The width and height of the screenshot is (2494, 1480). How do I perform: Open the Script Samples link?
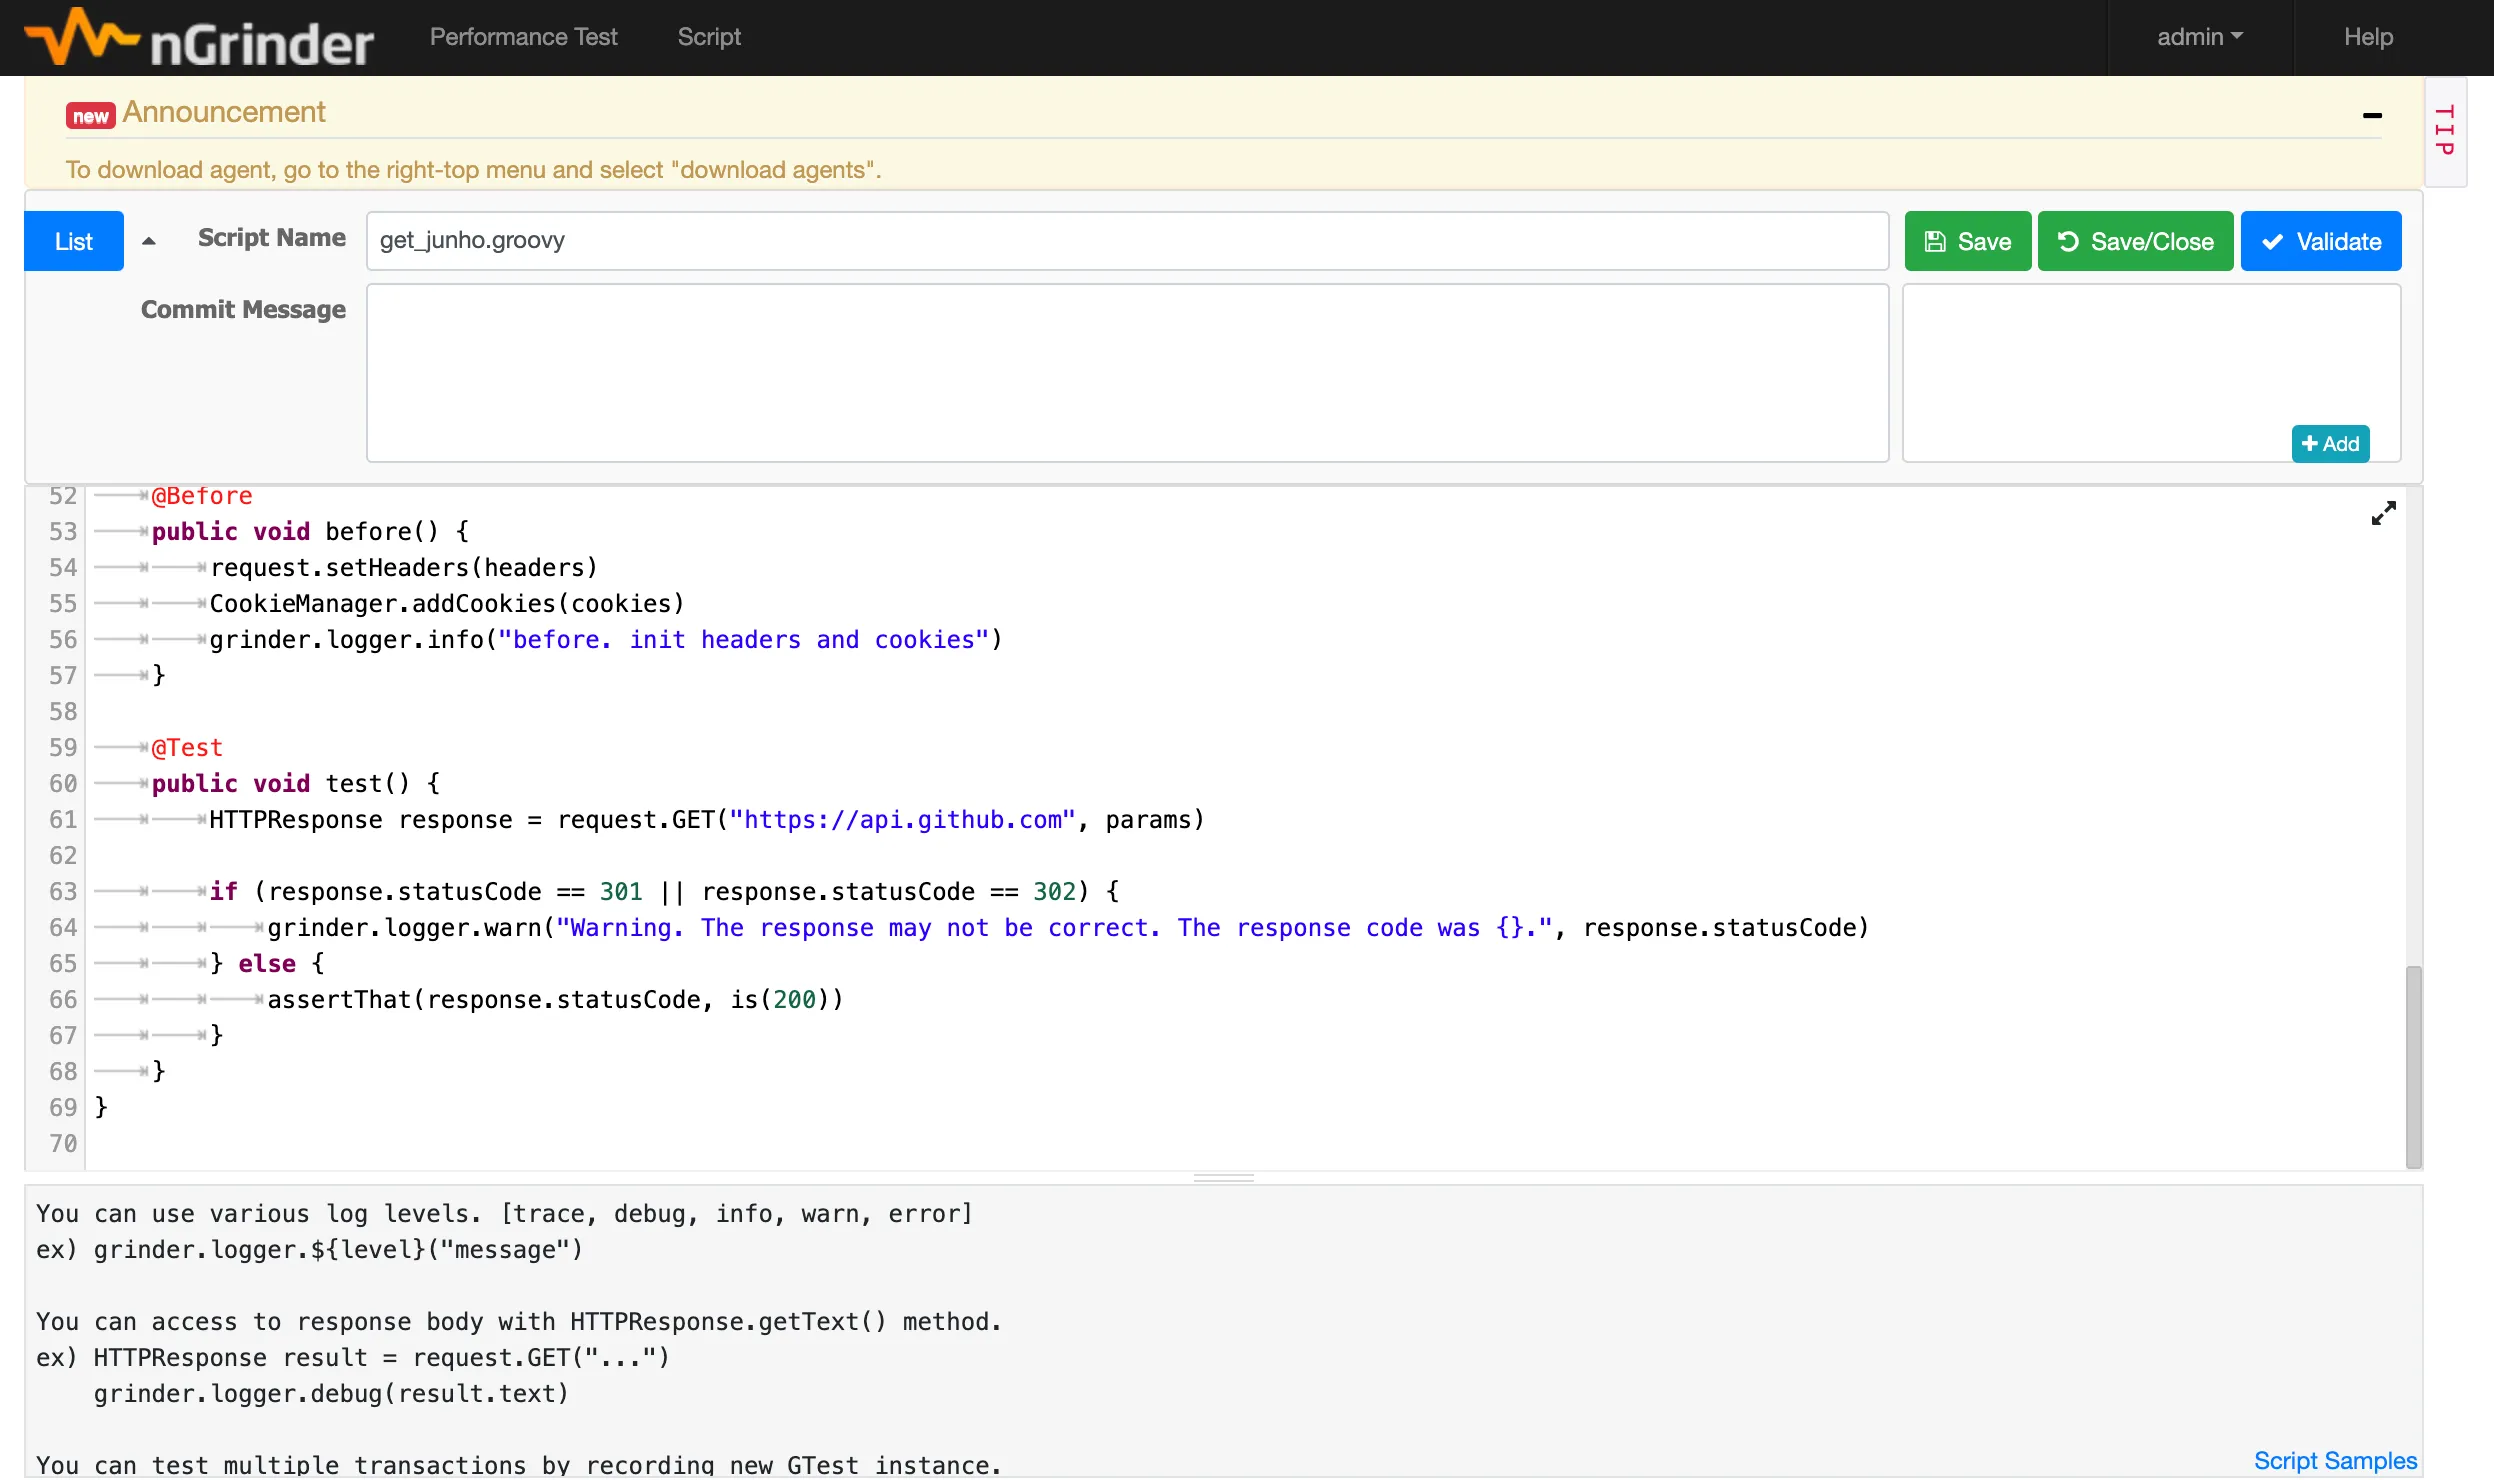pos(2334,1461)
